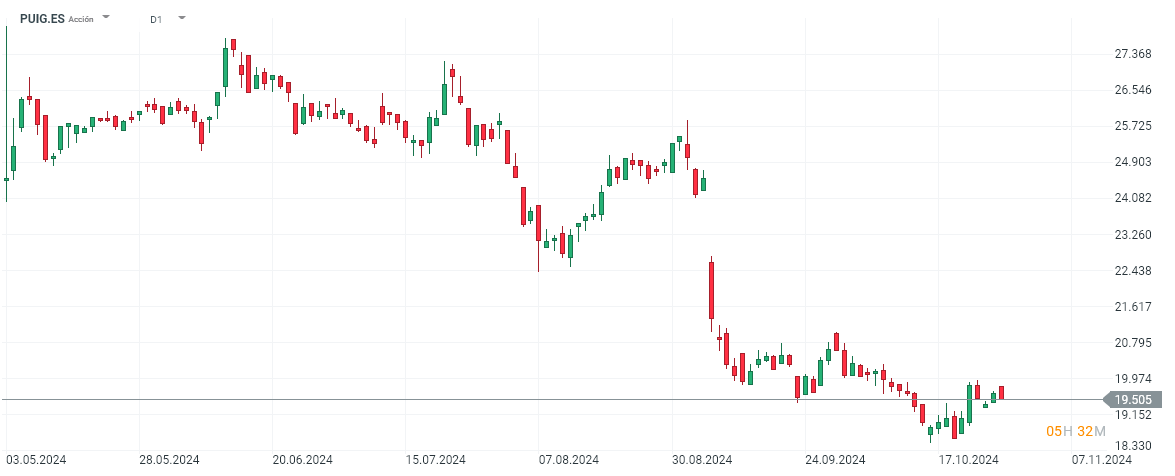Click the 07.11.2024 date label

pyautogui.click(x=1102, y=460)
